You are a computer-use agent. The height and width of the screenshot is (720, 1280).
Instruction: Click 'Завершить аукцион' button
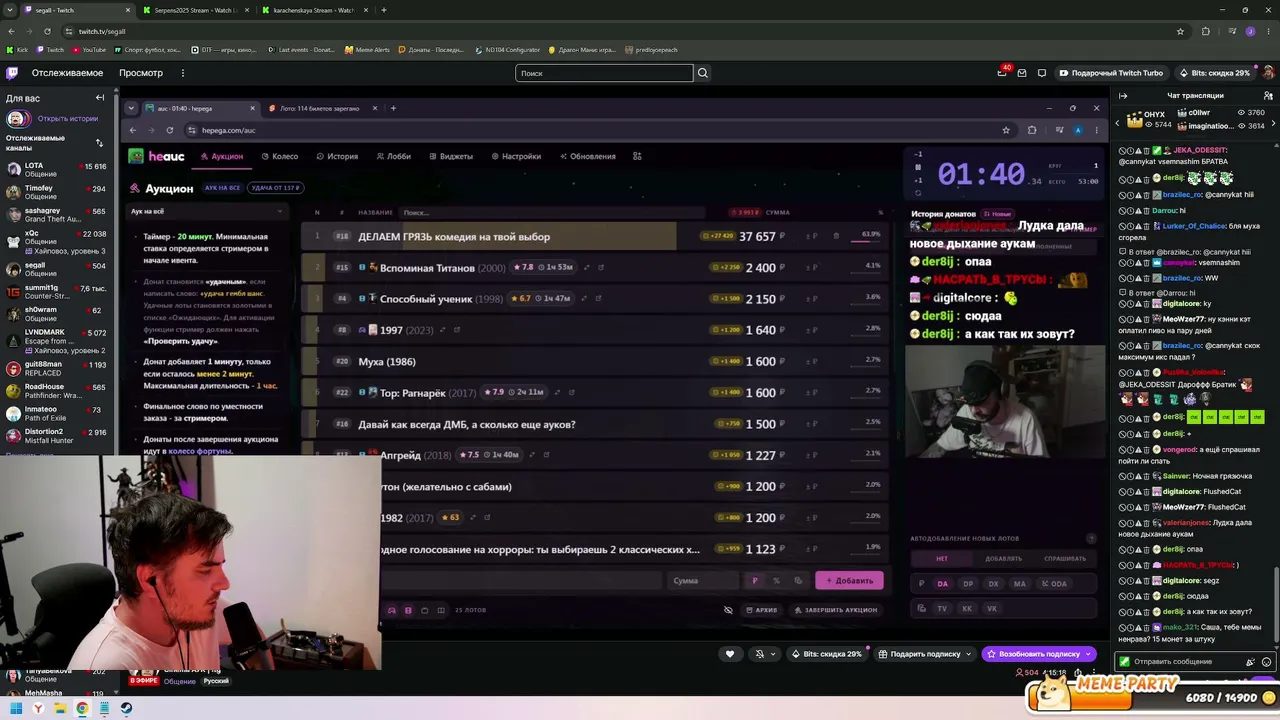835,610
